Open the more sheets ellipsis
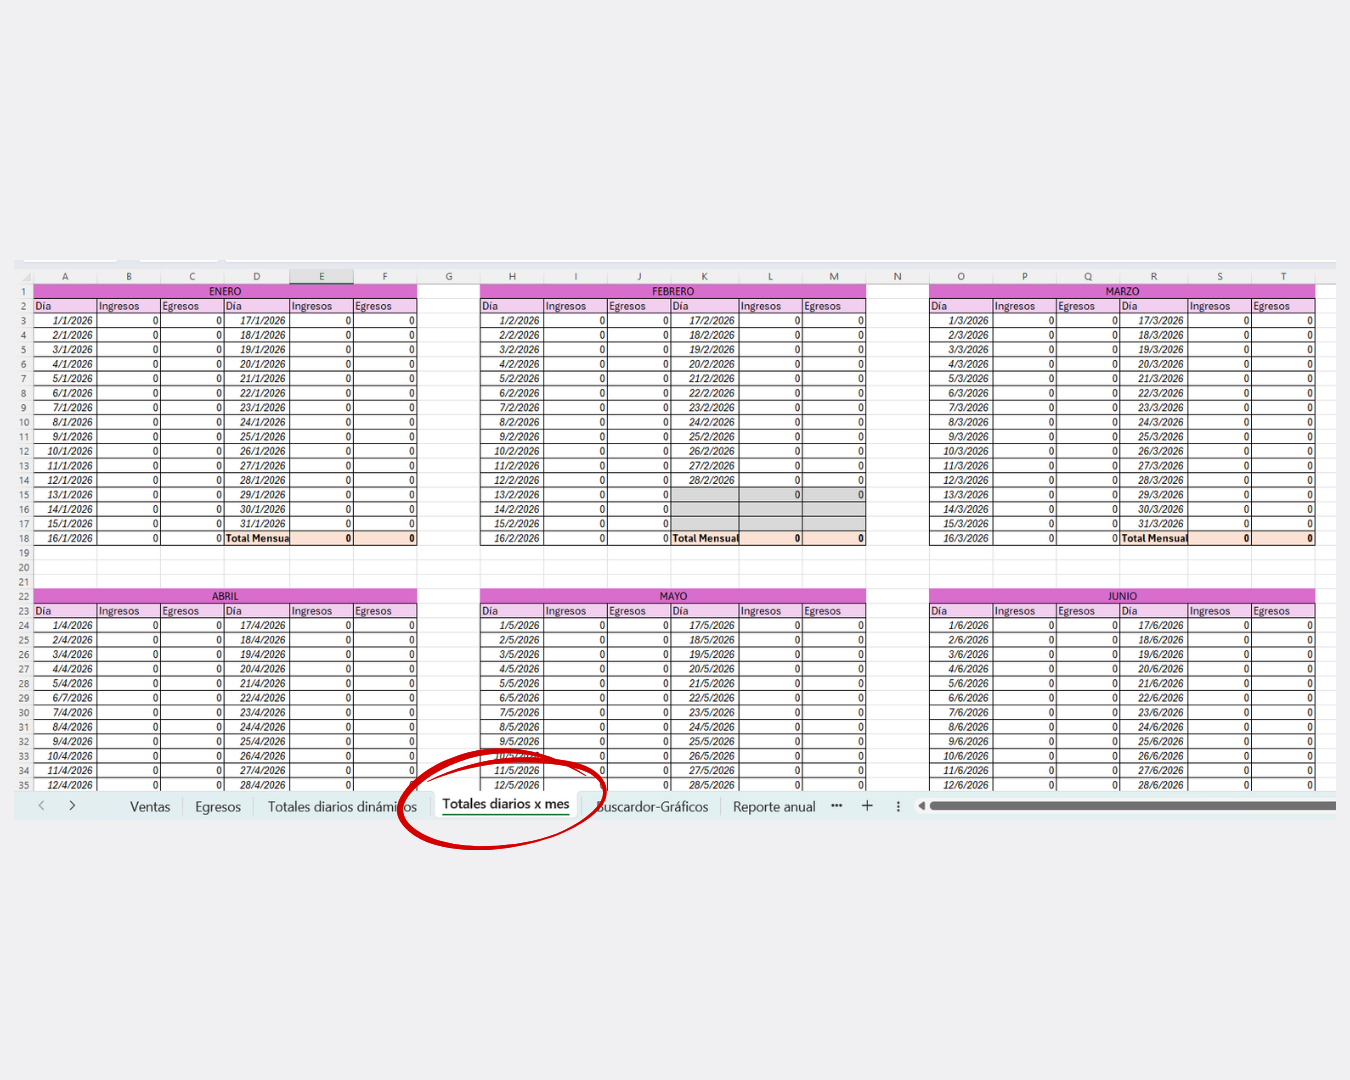Screen dimensions: 1350x1080 click(837, 806)
